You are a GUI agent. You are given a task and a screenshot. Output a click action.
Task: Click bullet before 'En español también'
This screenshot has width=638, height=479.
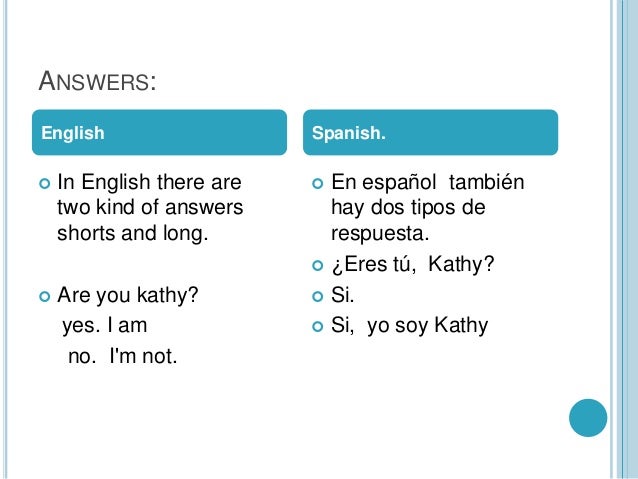pyautogui.click(x=317, y=184)
